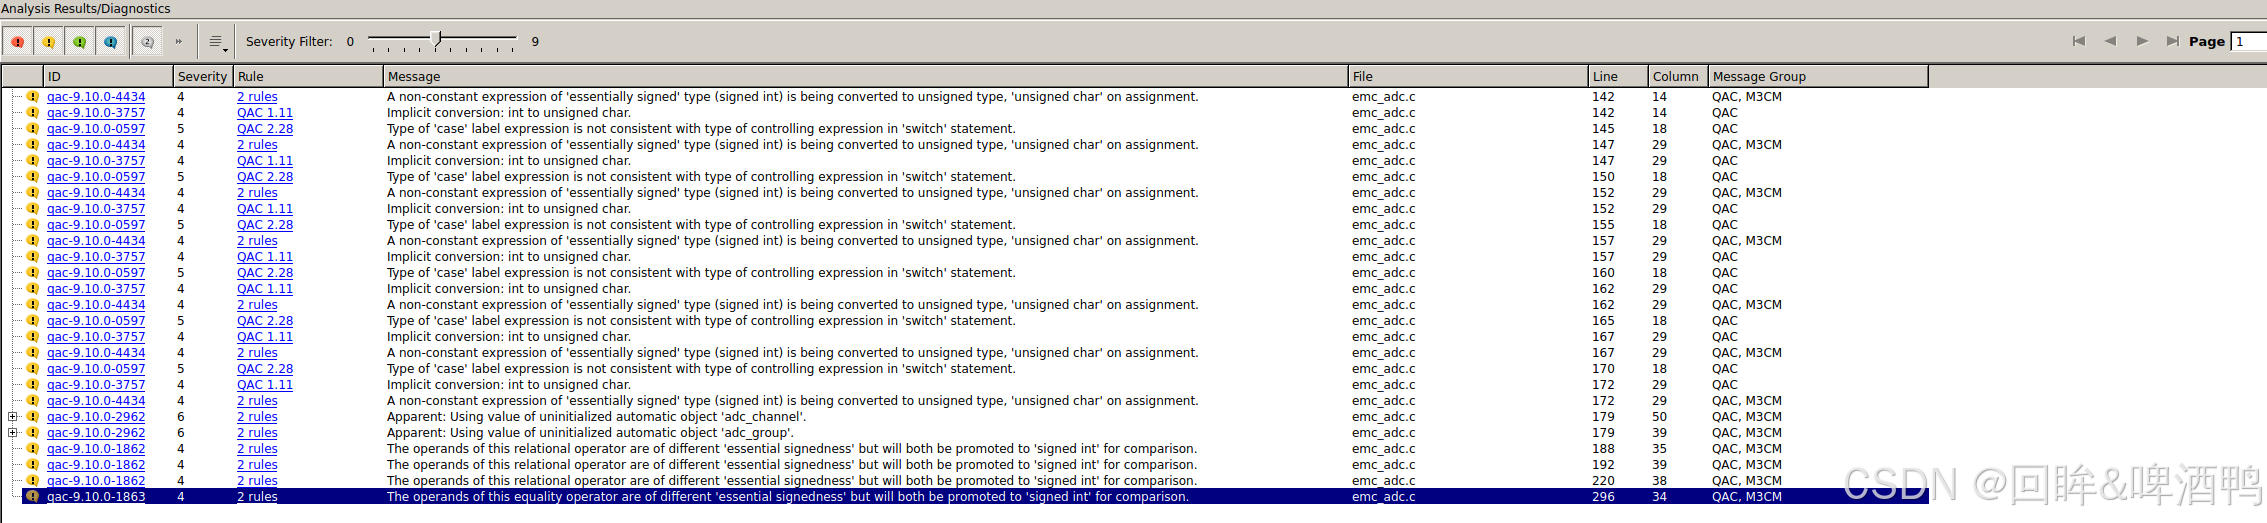This screenshot has width=2267, height=523.
Task: Click warning icon of selected line 296 row
Action: pos(32,497)
